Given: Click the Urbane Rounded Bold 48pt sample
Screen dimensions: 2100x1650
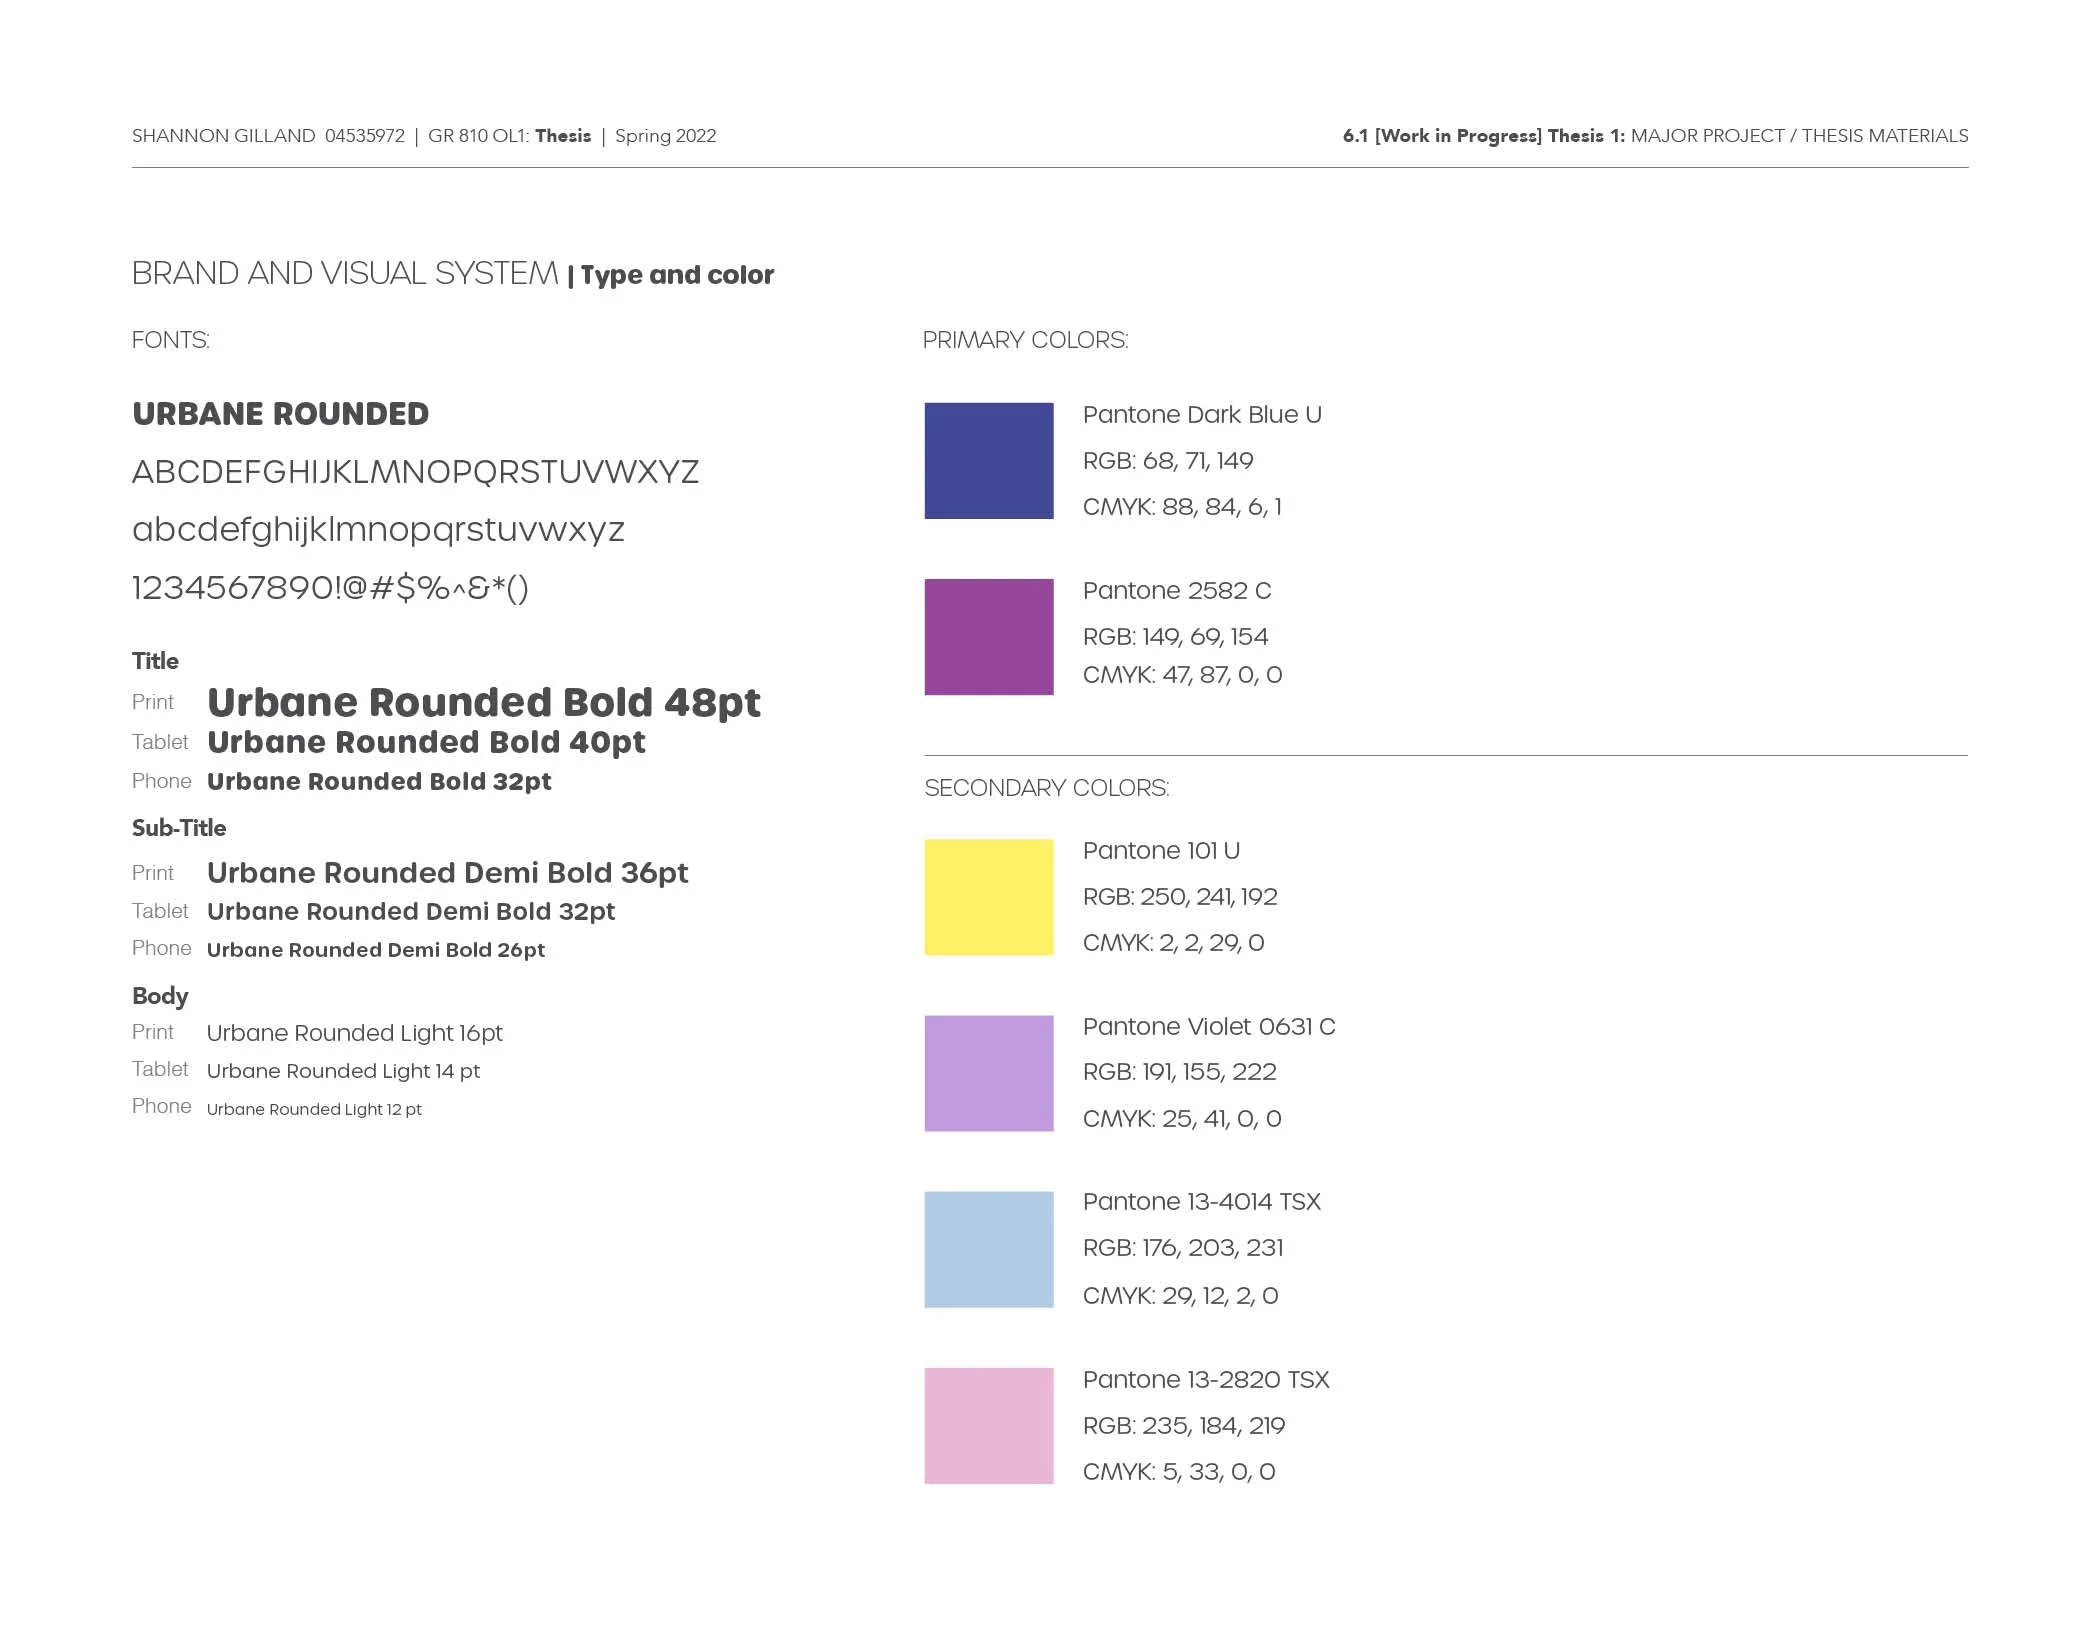Looking at the screenshot, I should coord(483,703).
